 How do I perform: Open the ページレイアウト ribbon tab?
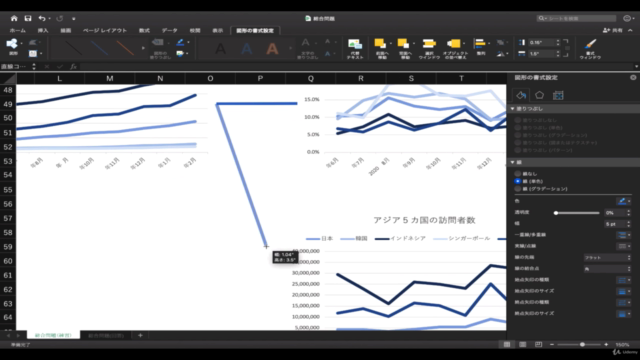(105, 31)
